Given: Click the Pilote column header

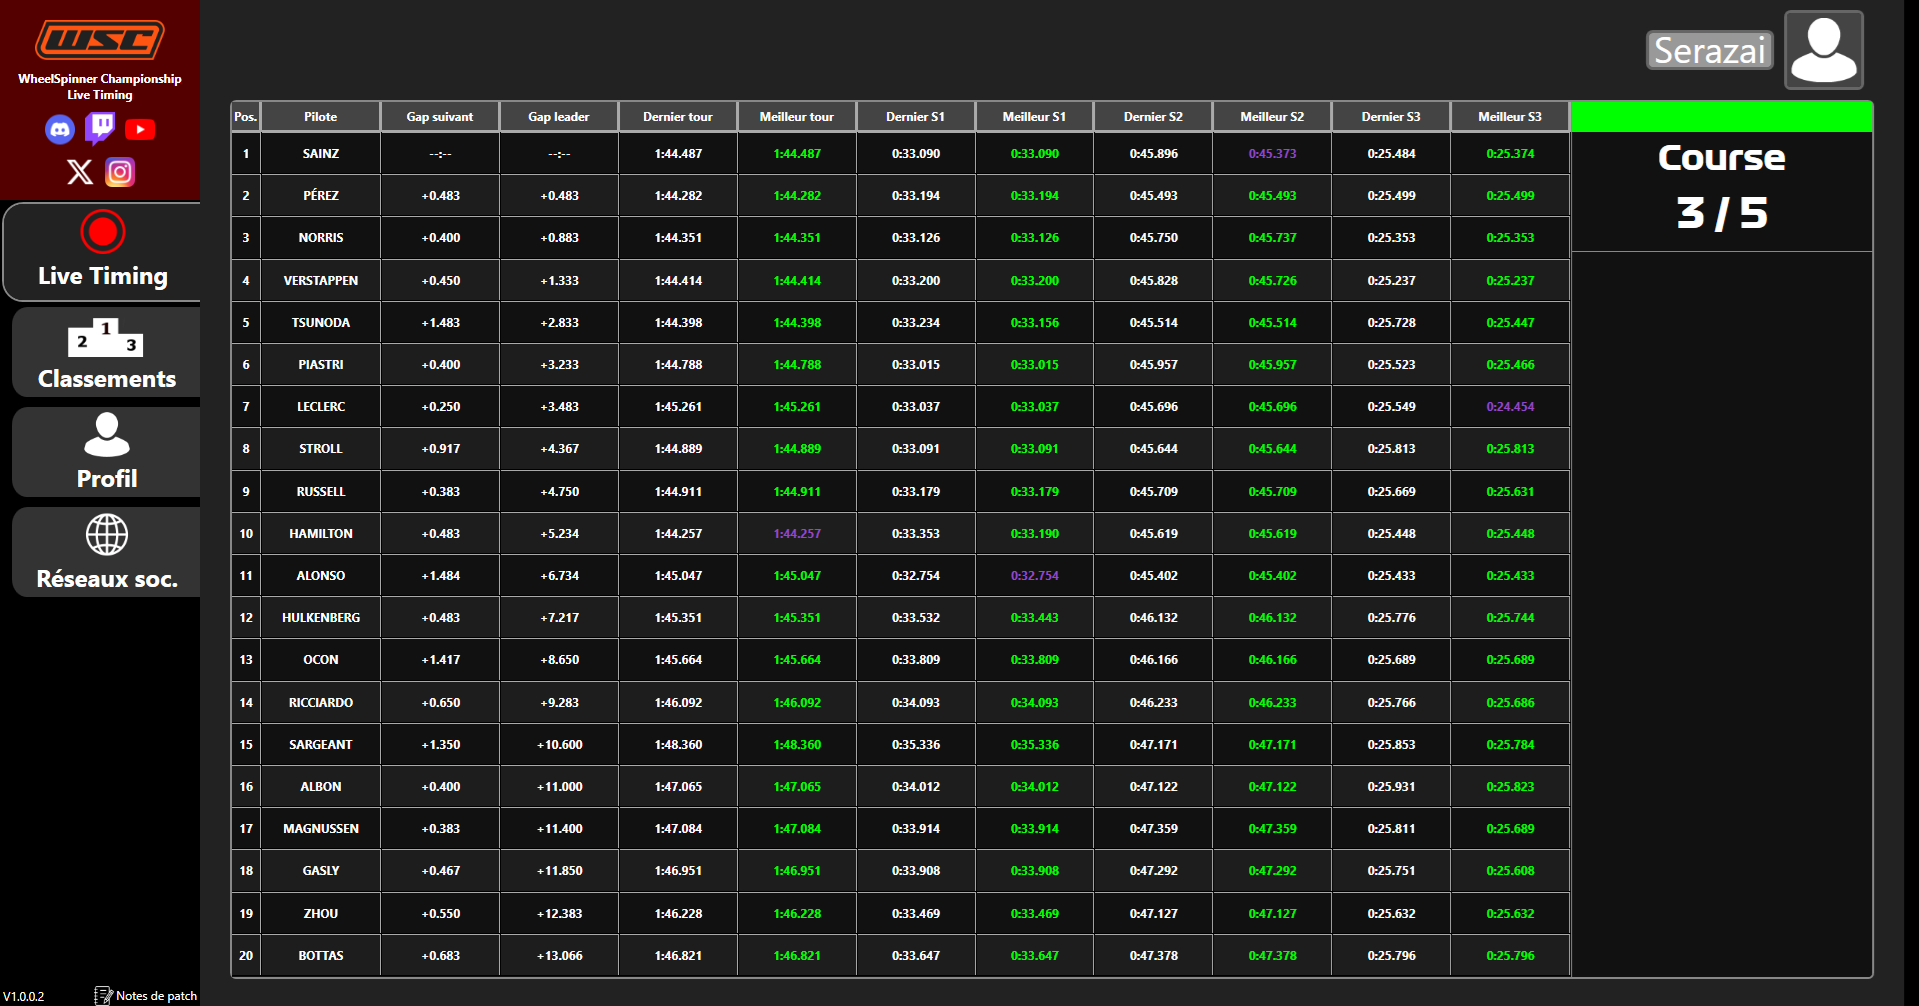Looking at the screenshot, I should click(320, 117).
